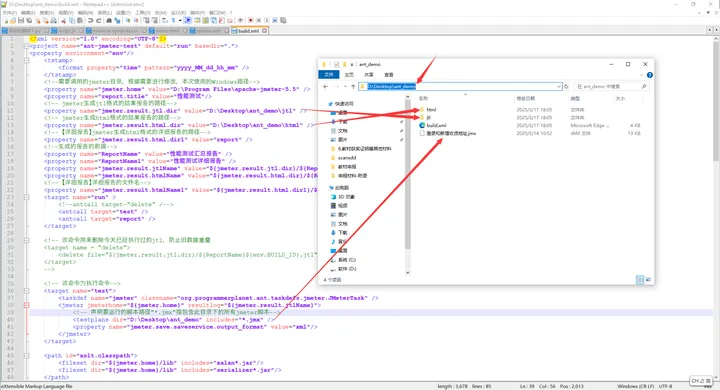Open the 查看 ribbon tab in Explorer
The width and height of the screenshot is (720, 390).
388,75
